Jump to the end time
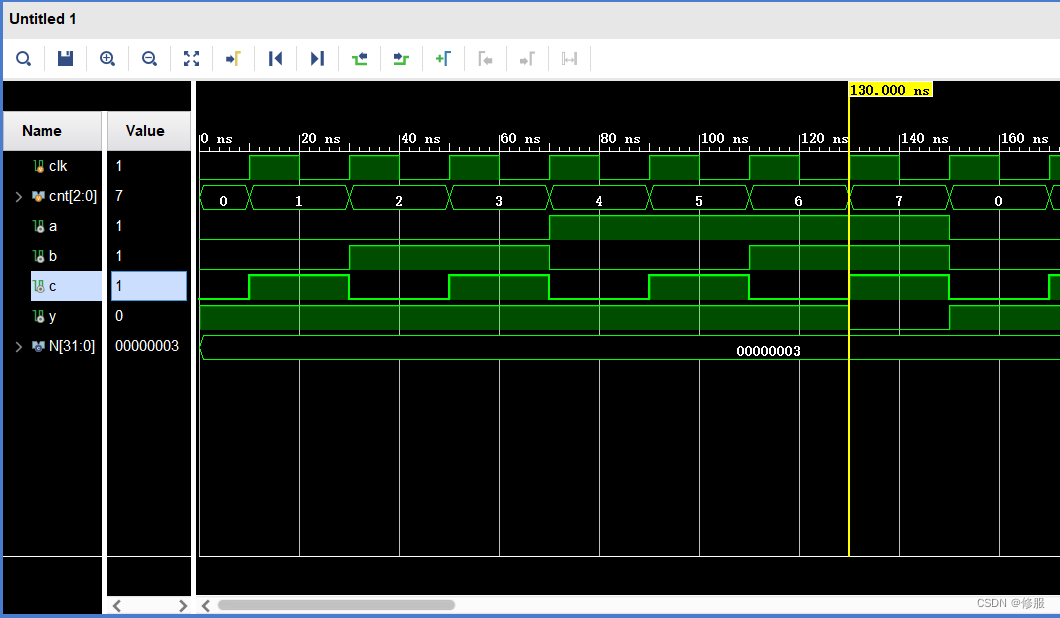Viewport: 1060px width, 618px height. [317, 59]
